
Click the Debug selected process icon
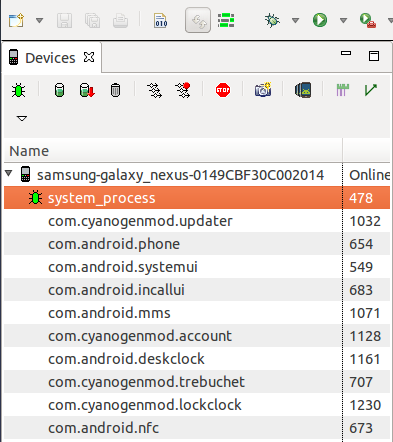click(18, 90)
